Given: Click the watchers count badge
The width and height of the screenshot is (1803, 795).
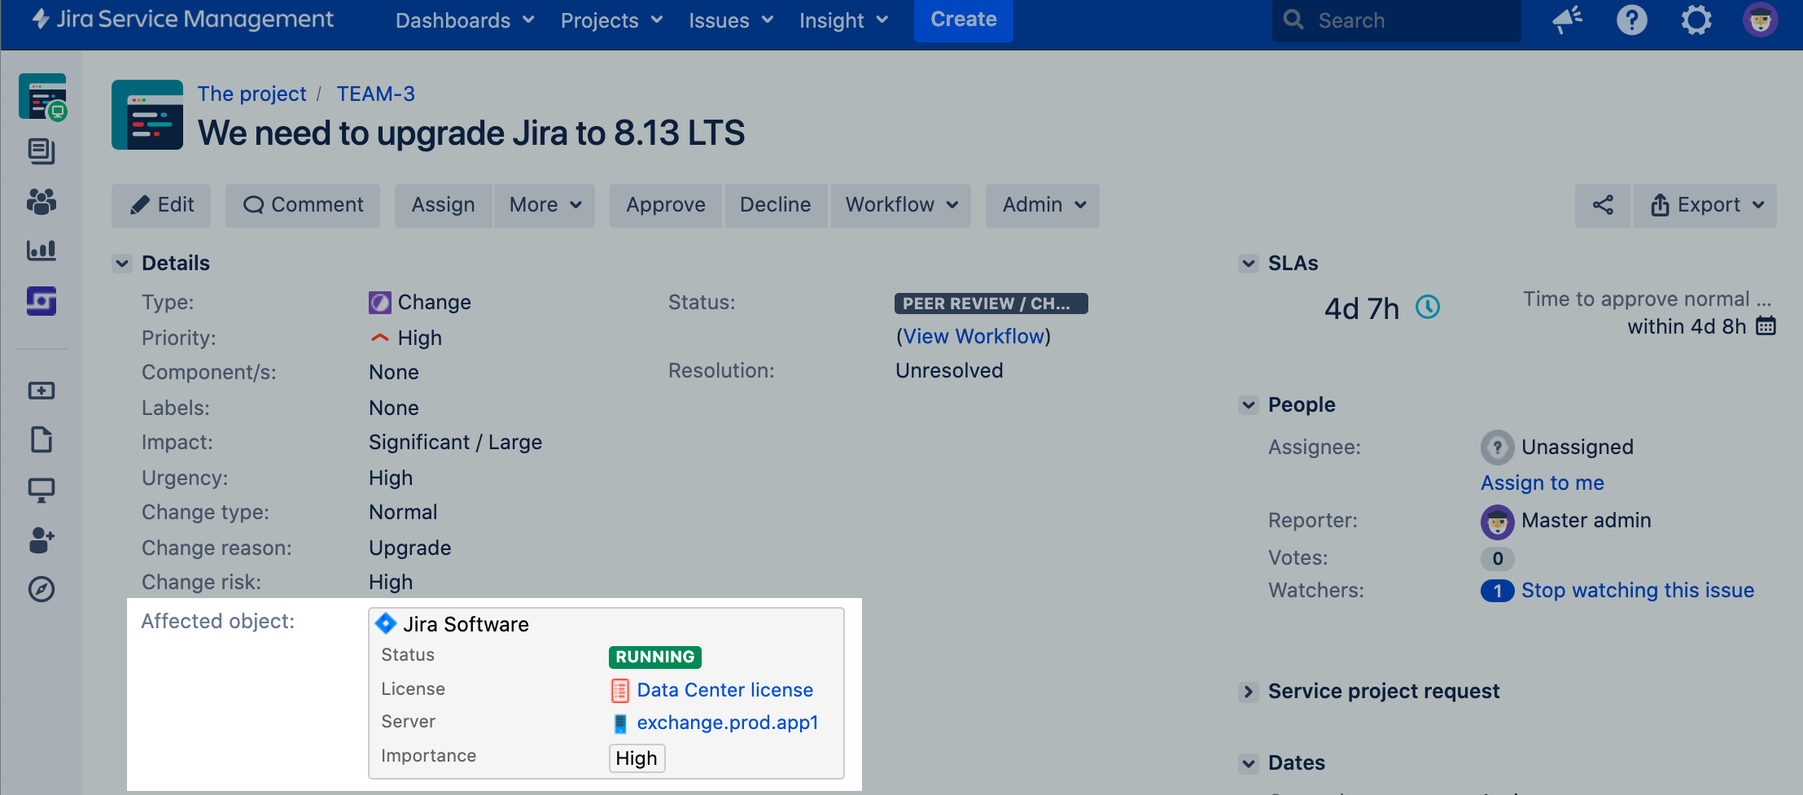Looking at the screenshot, I should [1497, 591].
